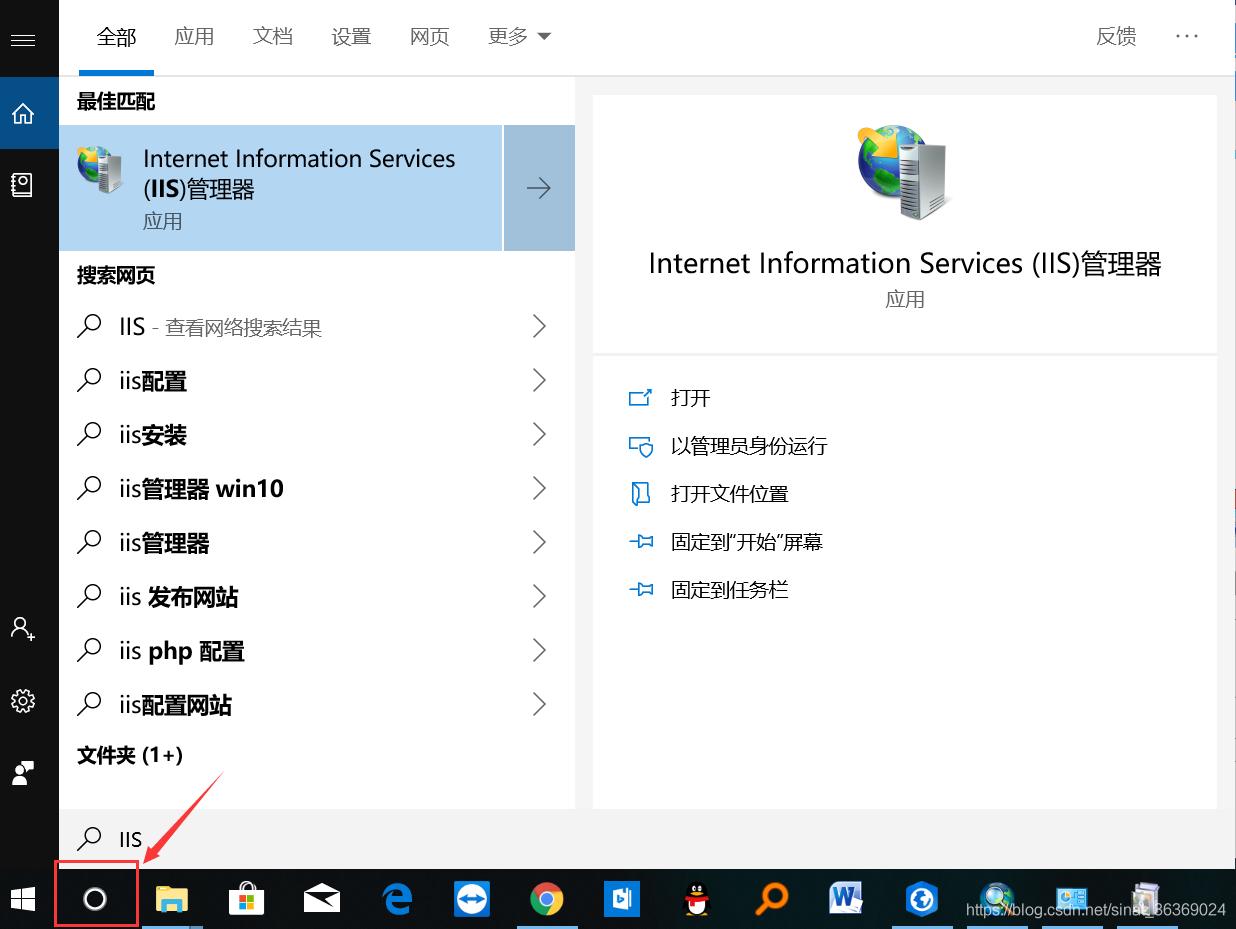Open Microsoft Word from the taskbar
Viewport: 1236px width, 929px height.
pyautogui.click(x=846, y=899)
